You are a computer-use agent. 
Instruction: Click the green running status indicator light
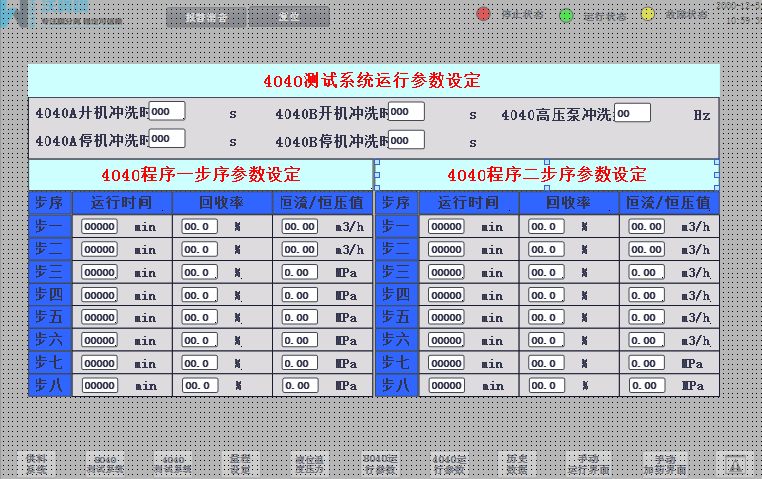pos(566,15)
